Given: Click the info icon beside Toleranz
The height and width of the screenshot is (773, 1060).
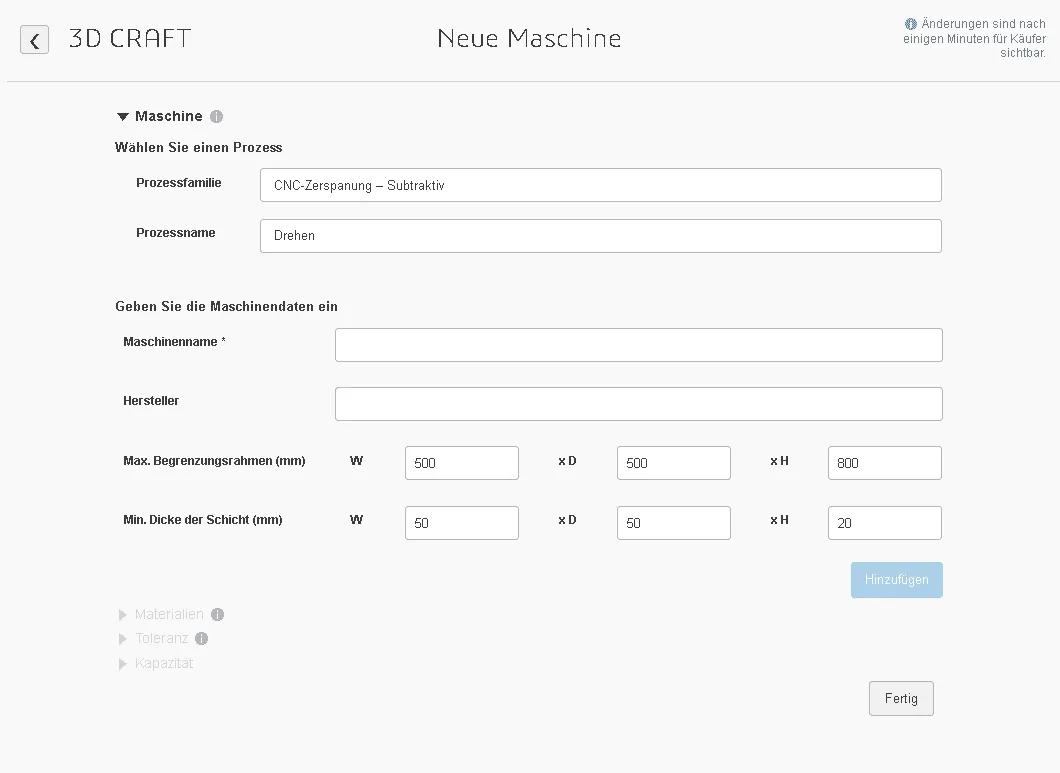Looking at the screenshot, I should coord(201,639).
